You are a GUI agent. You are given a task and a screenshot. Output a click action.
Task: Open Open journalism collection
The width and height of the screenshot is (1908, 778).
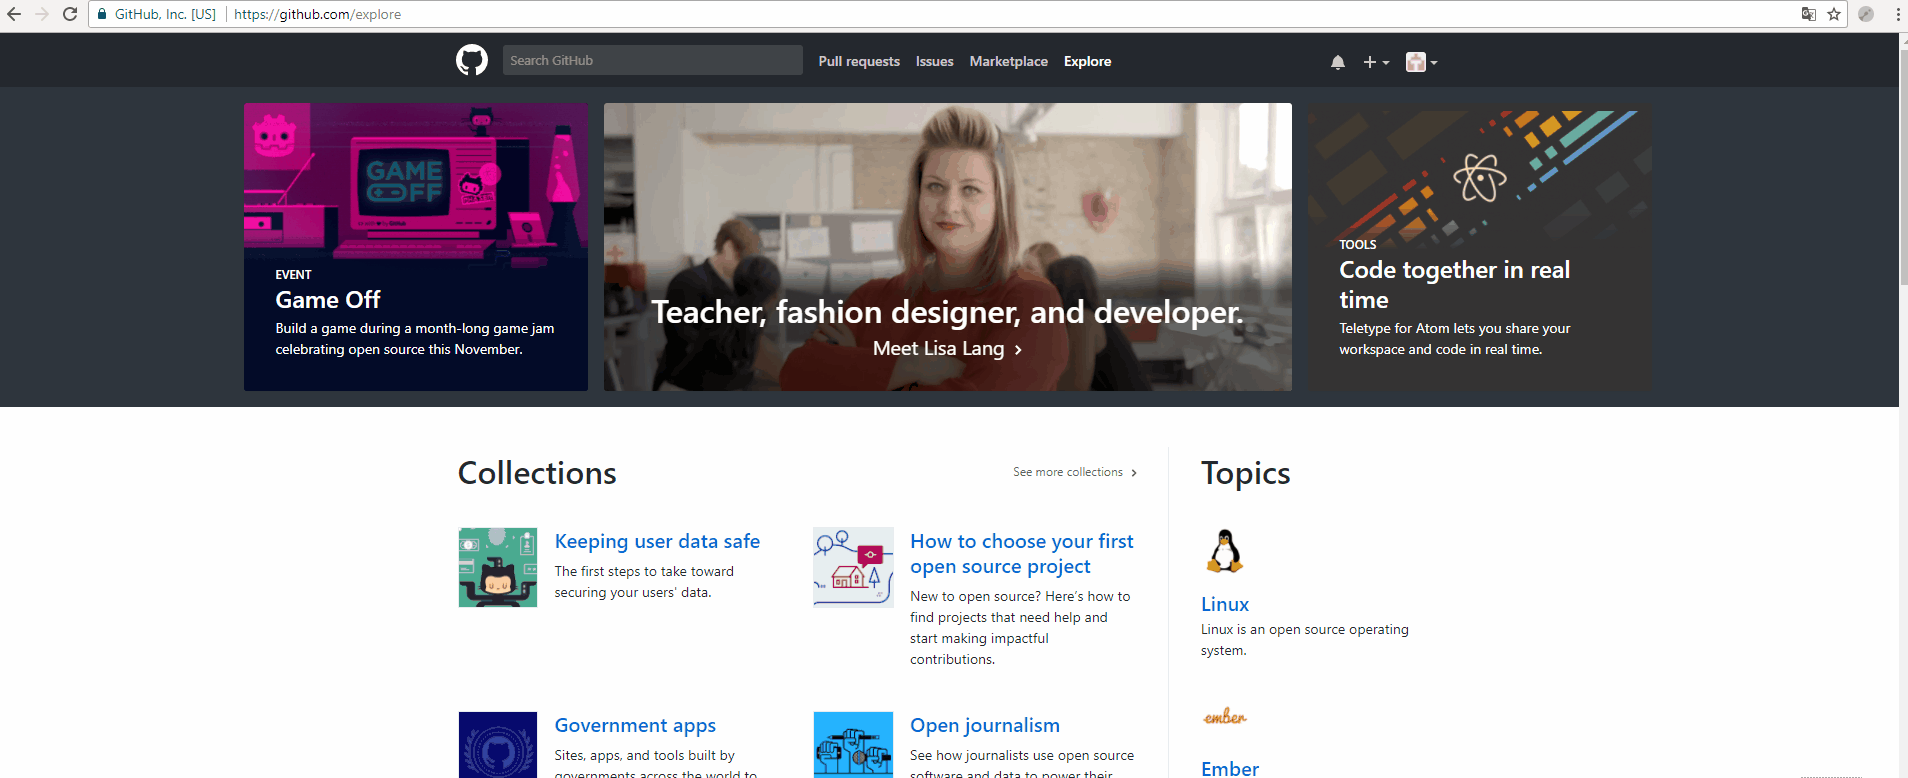[984, 725]
